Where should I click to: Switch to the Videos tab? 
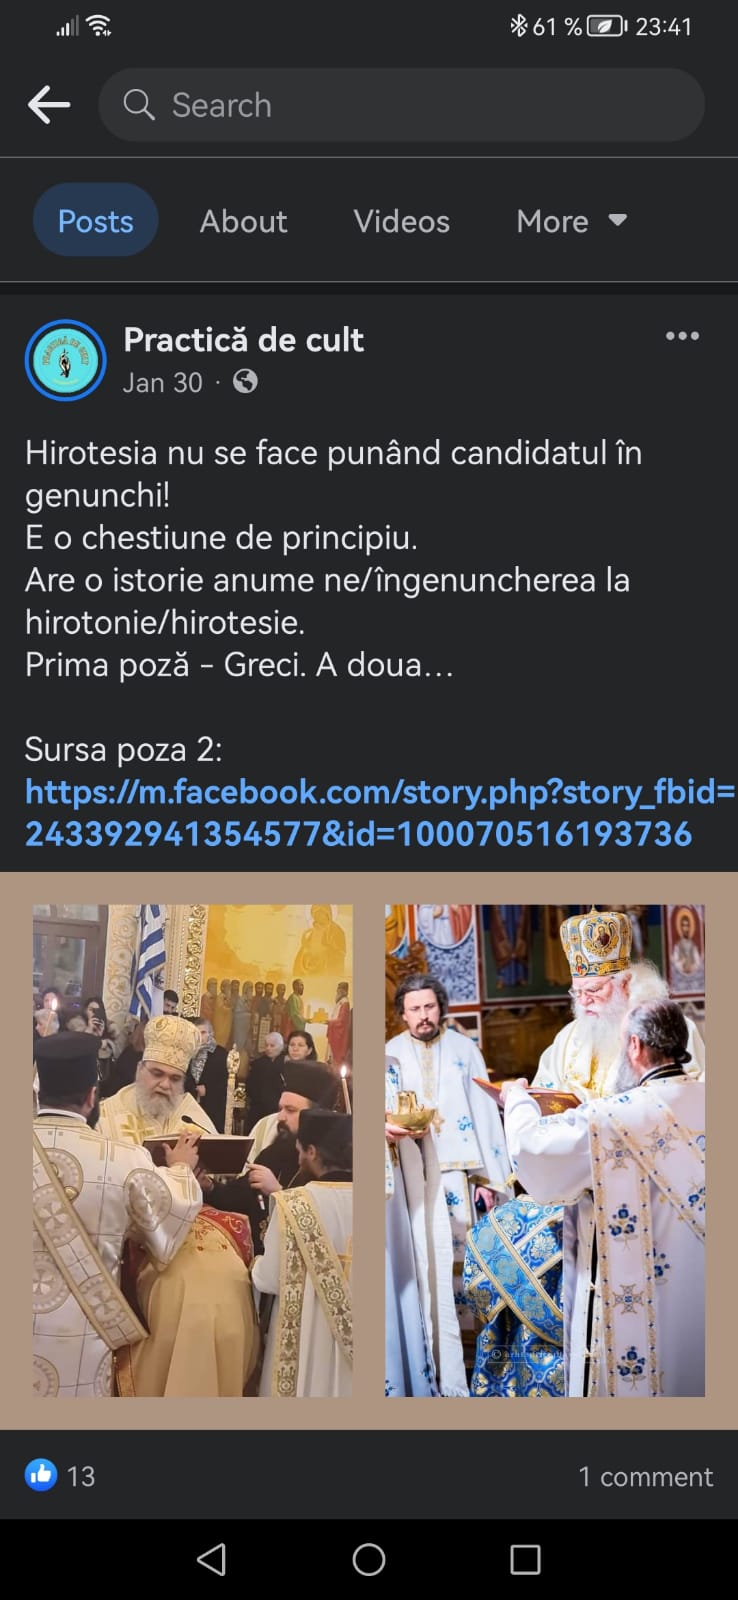tap(401, 221)
